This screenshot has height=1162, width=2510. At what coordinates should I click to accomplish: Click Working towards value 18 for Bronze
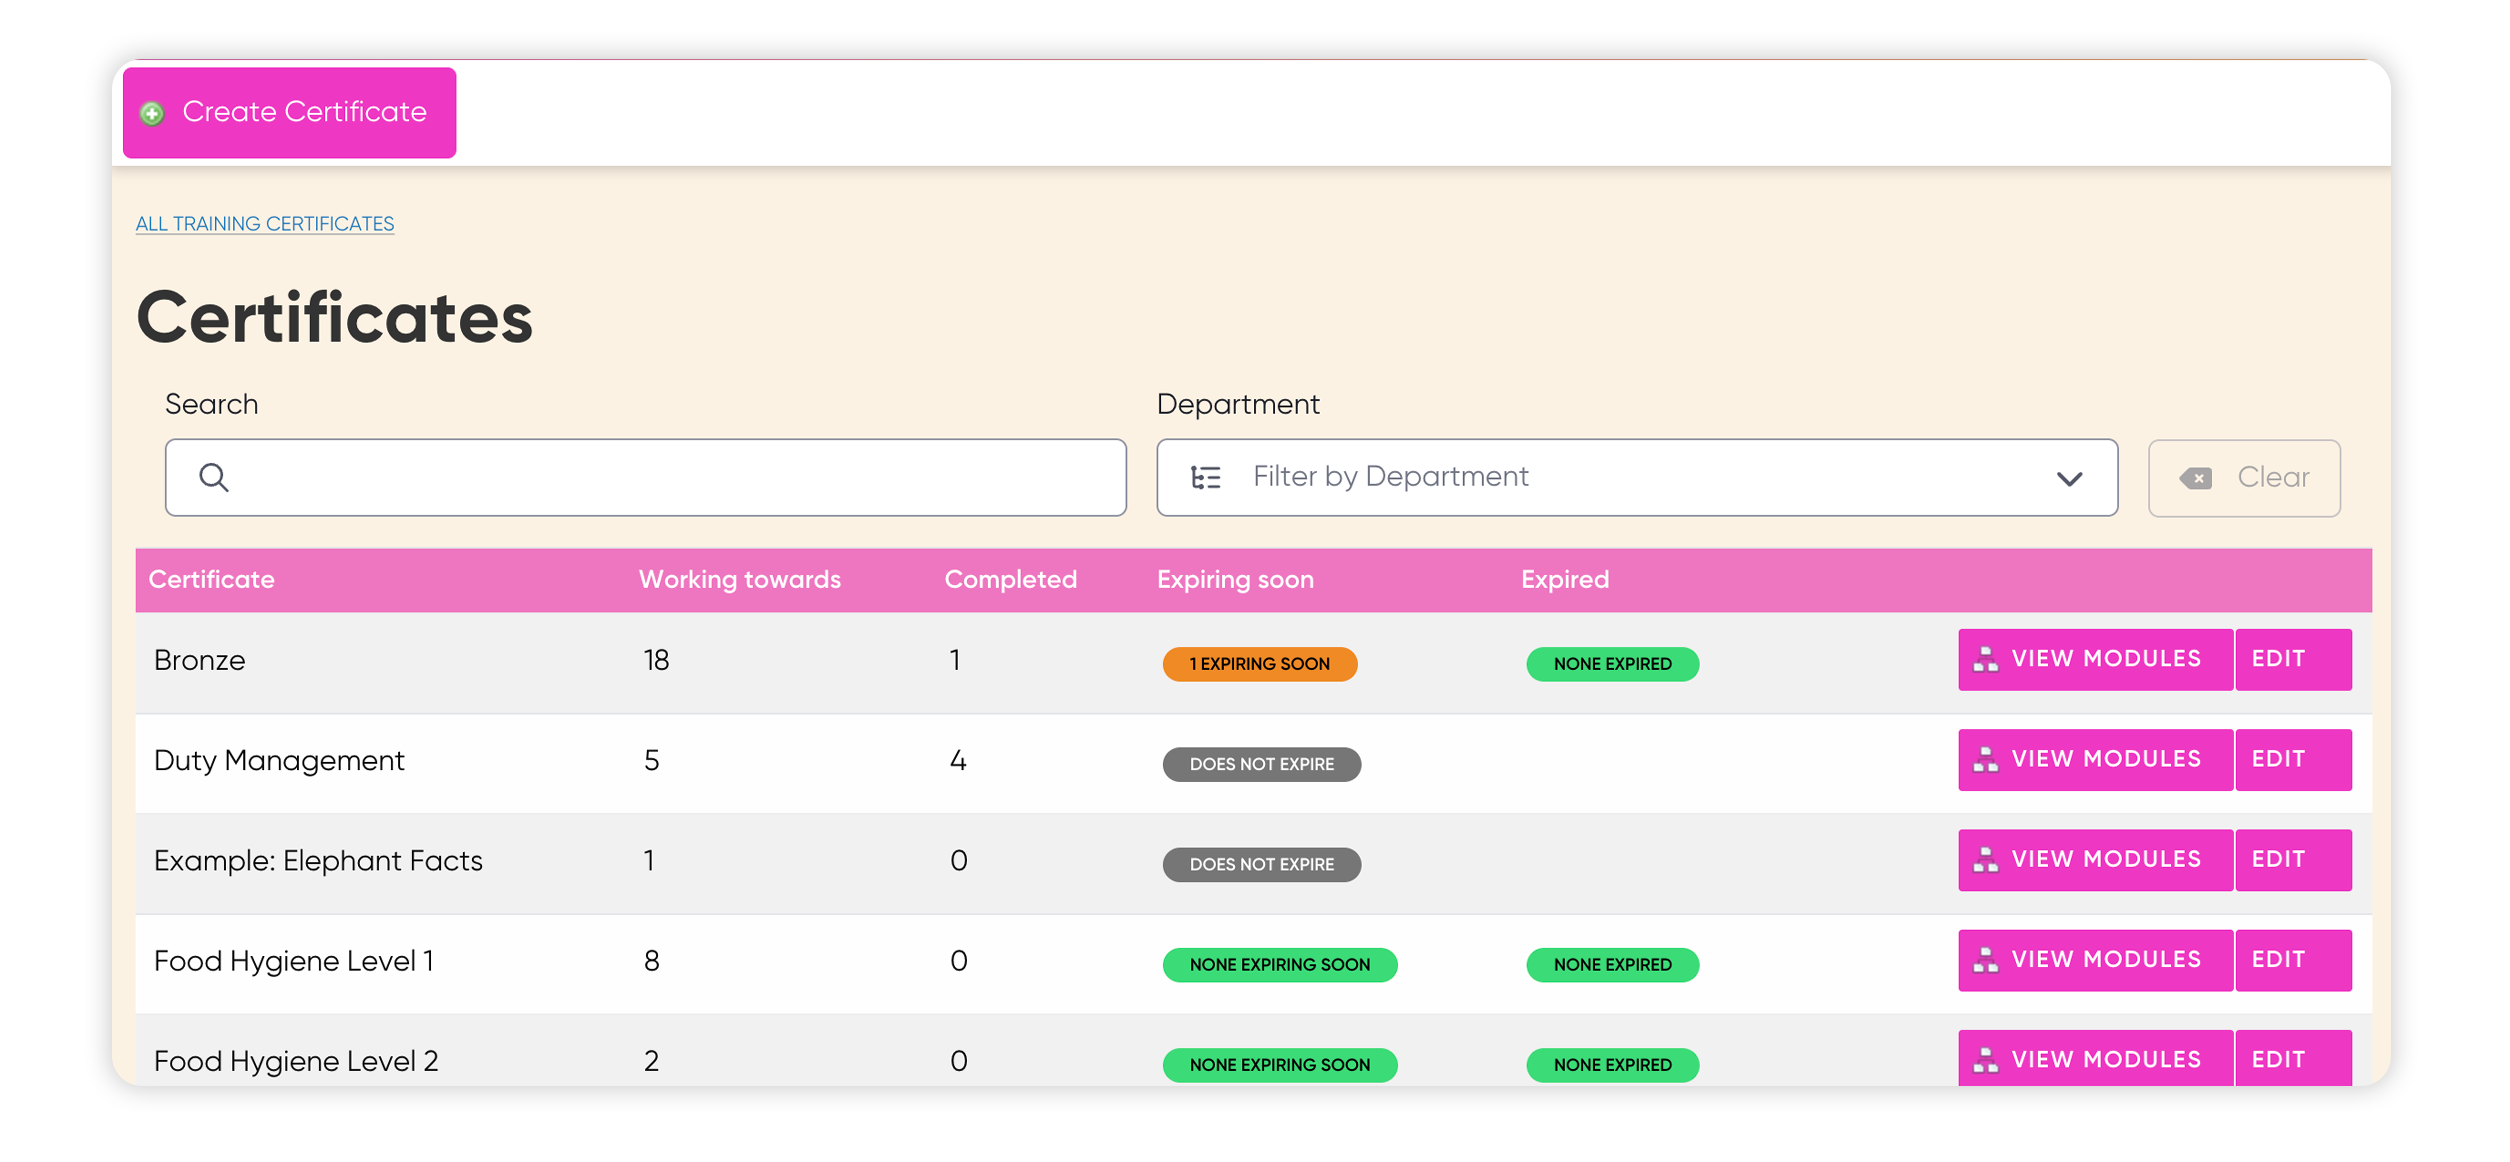pyautogui.click(x=656, y=660)
